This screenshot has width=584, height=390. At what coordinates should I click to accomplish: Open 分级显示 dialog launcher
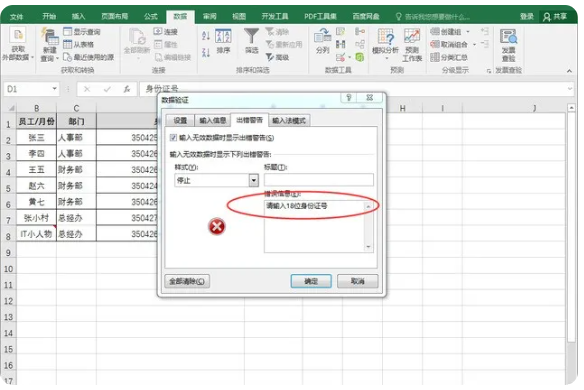pos(489,71)
